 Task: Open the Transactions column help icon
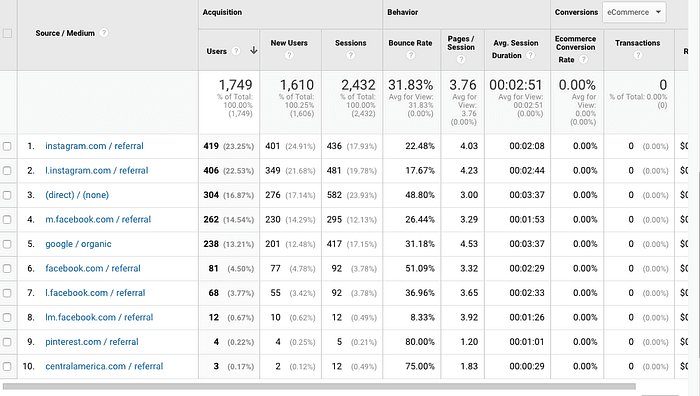coord(638,55)
